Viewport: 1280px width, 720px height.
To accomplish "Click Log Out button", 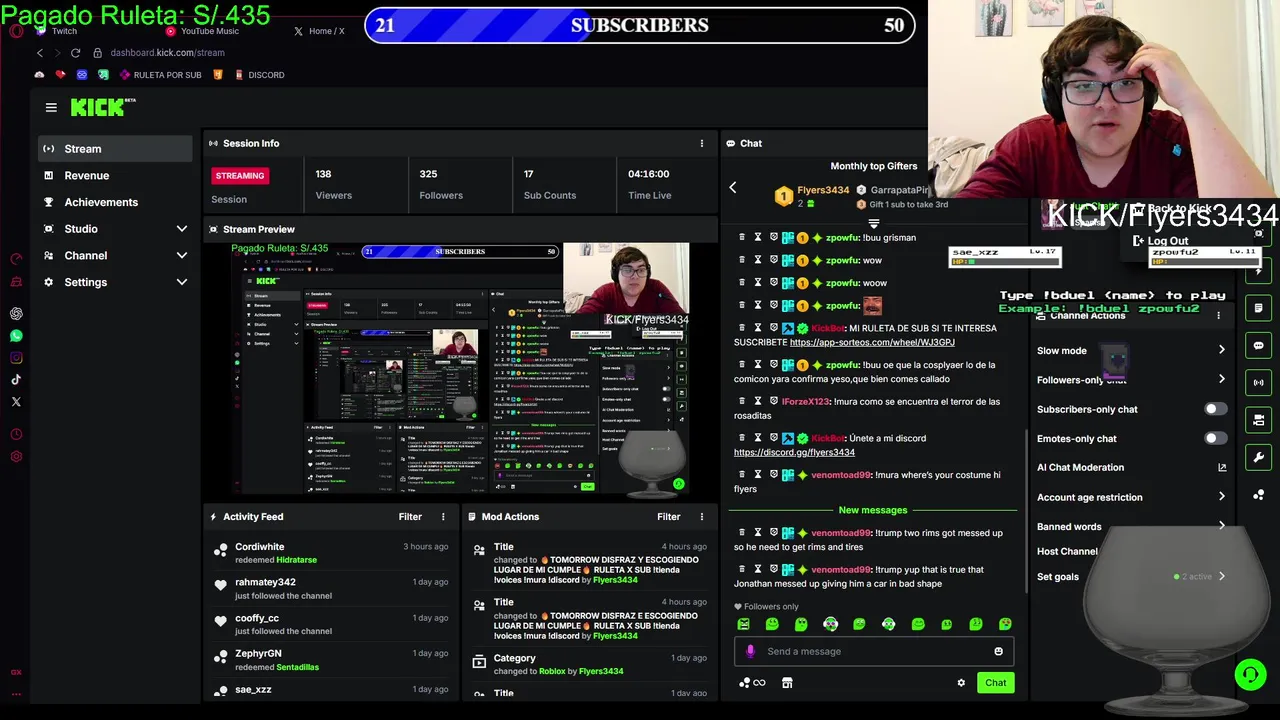I will pos(1160,241).
